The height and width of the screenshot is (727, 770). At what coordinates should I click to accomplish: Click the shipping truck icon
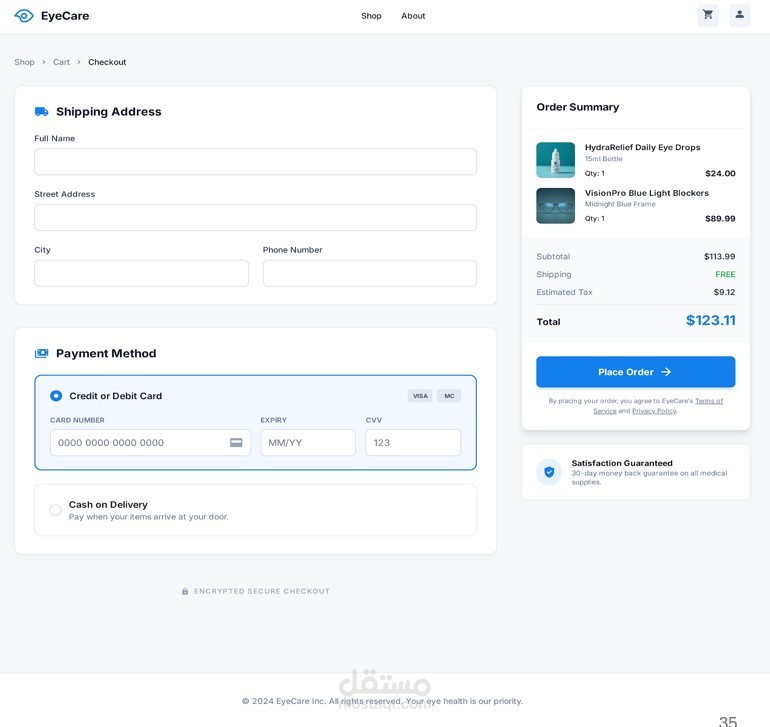[x=41, y=112]
